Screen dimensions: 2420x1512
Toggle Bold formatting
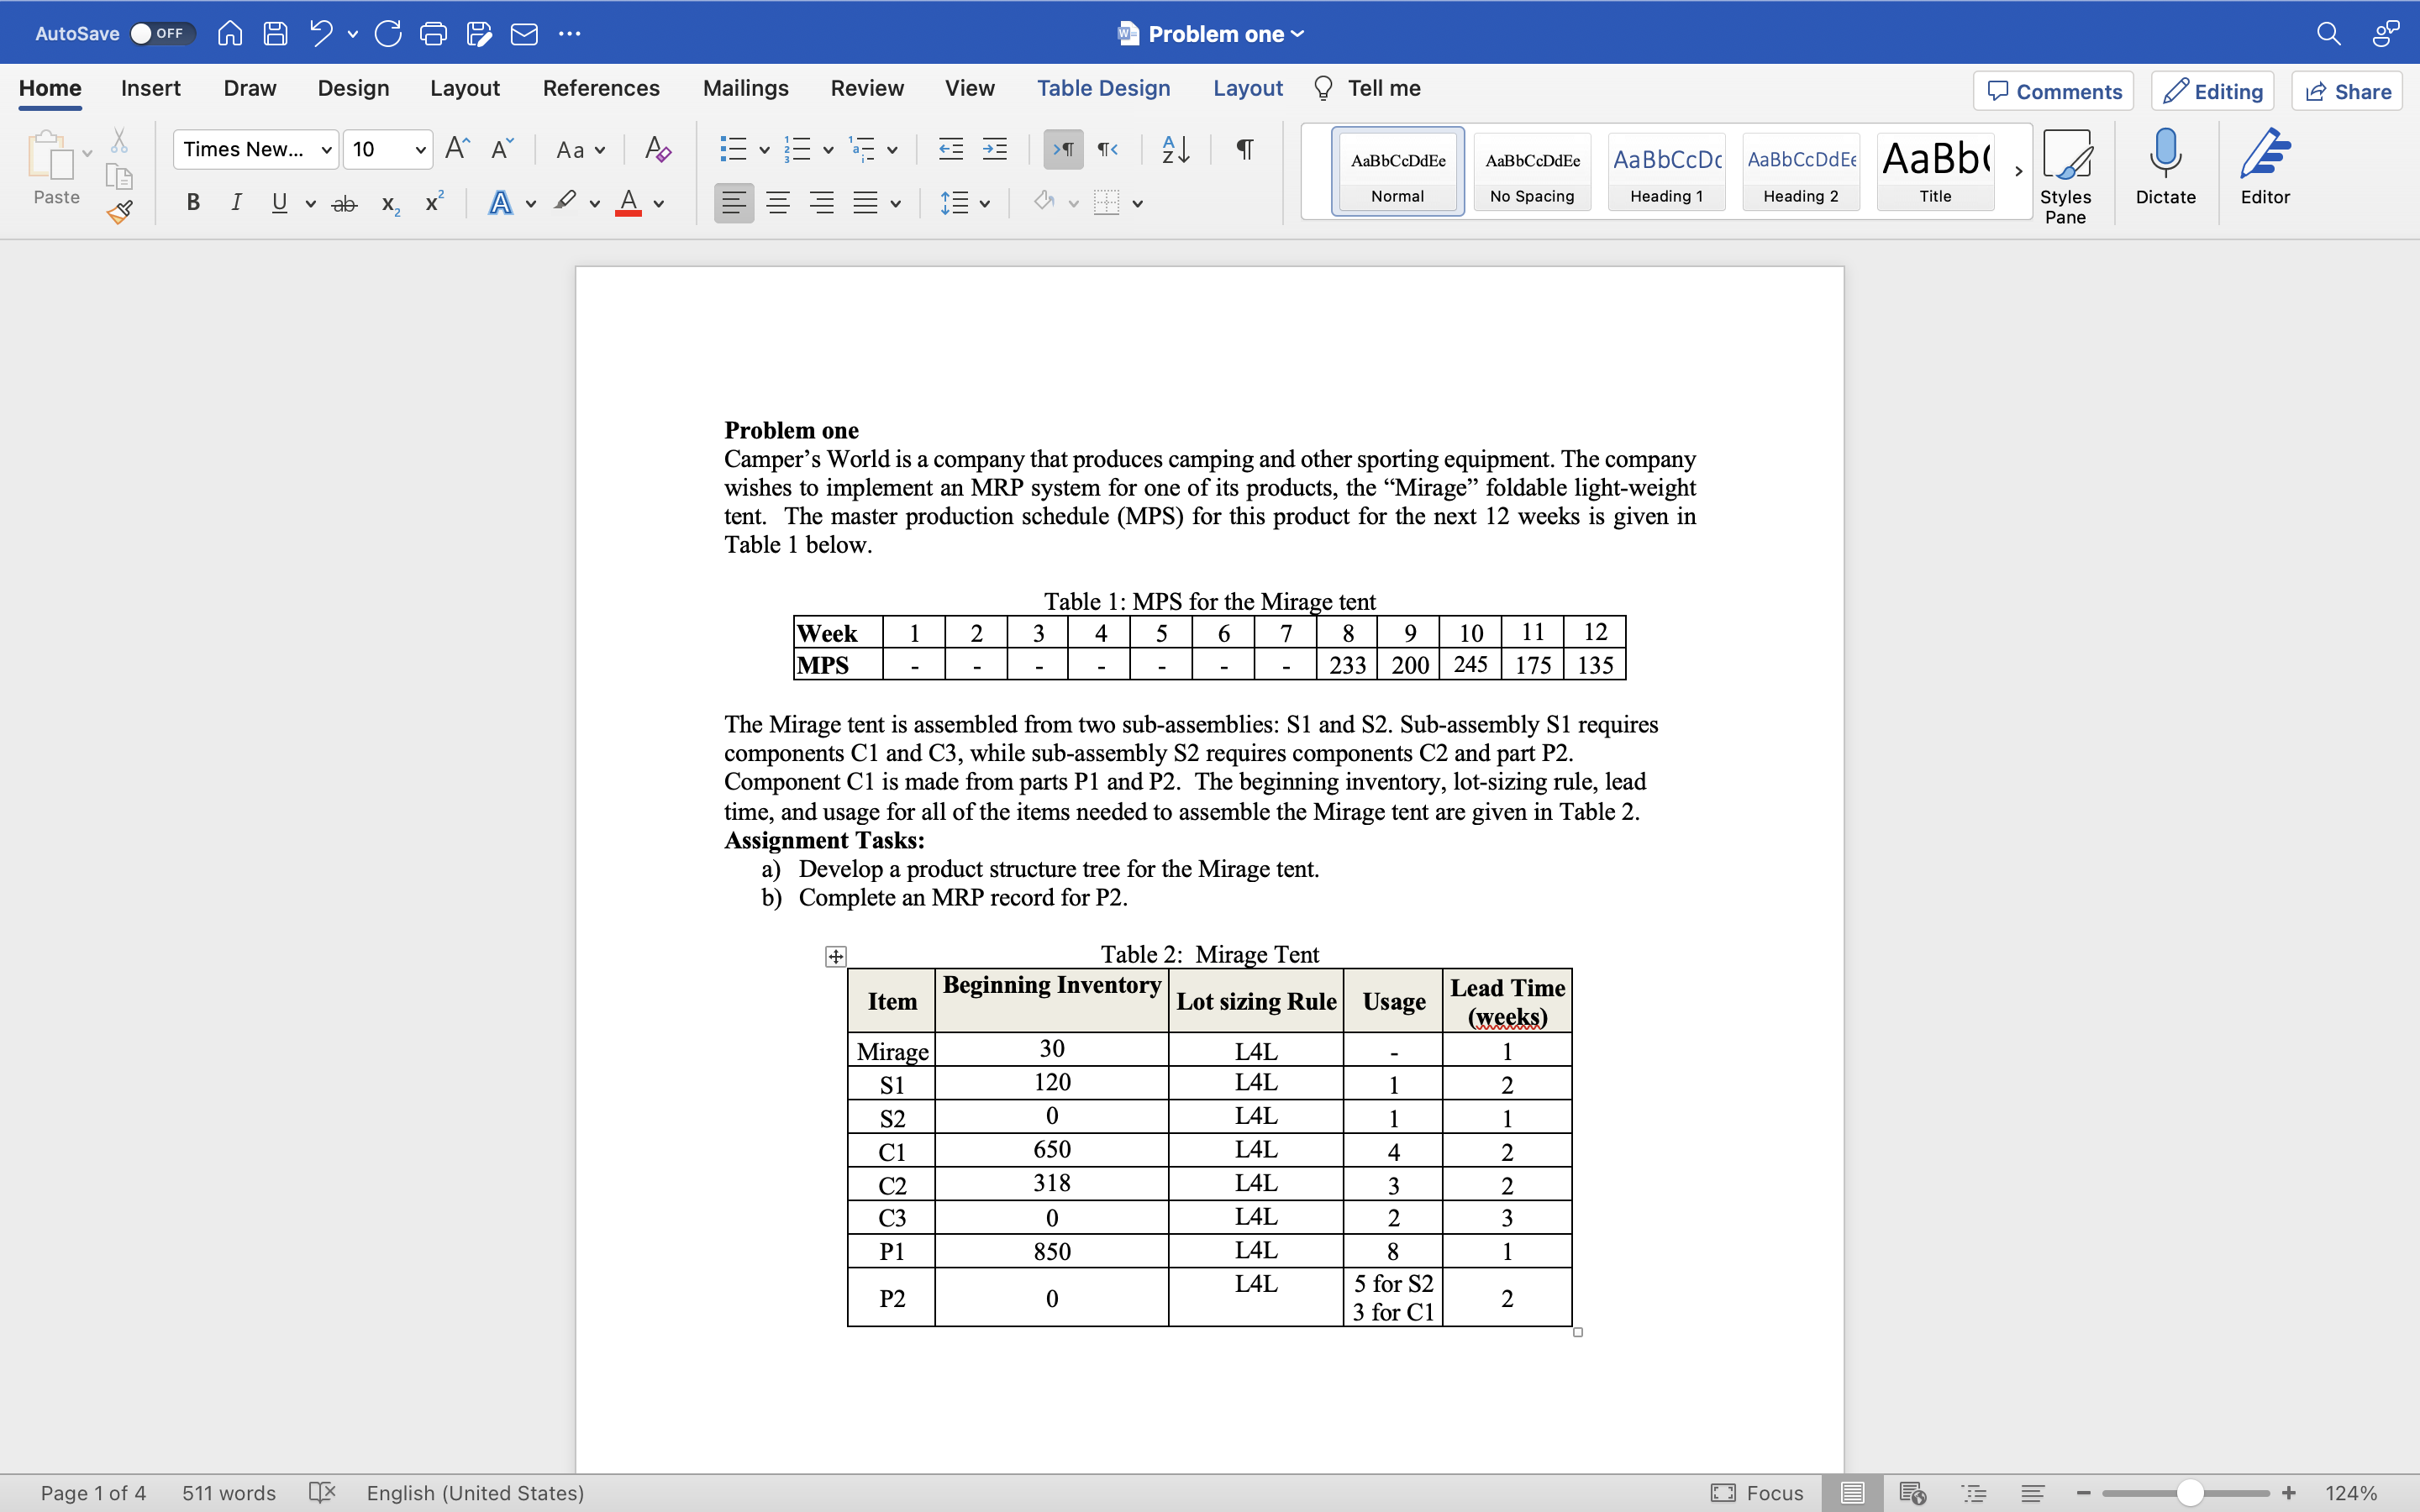[193, 203]
